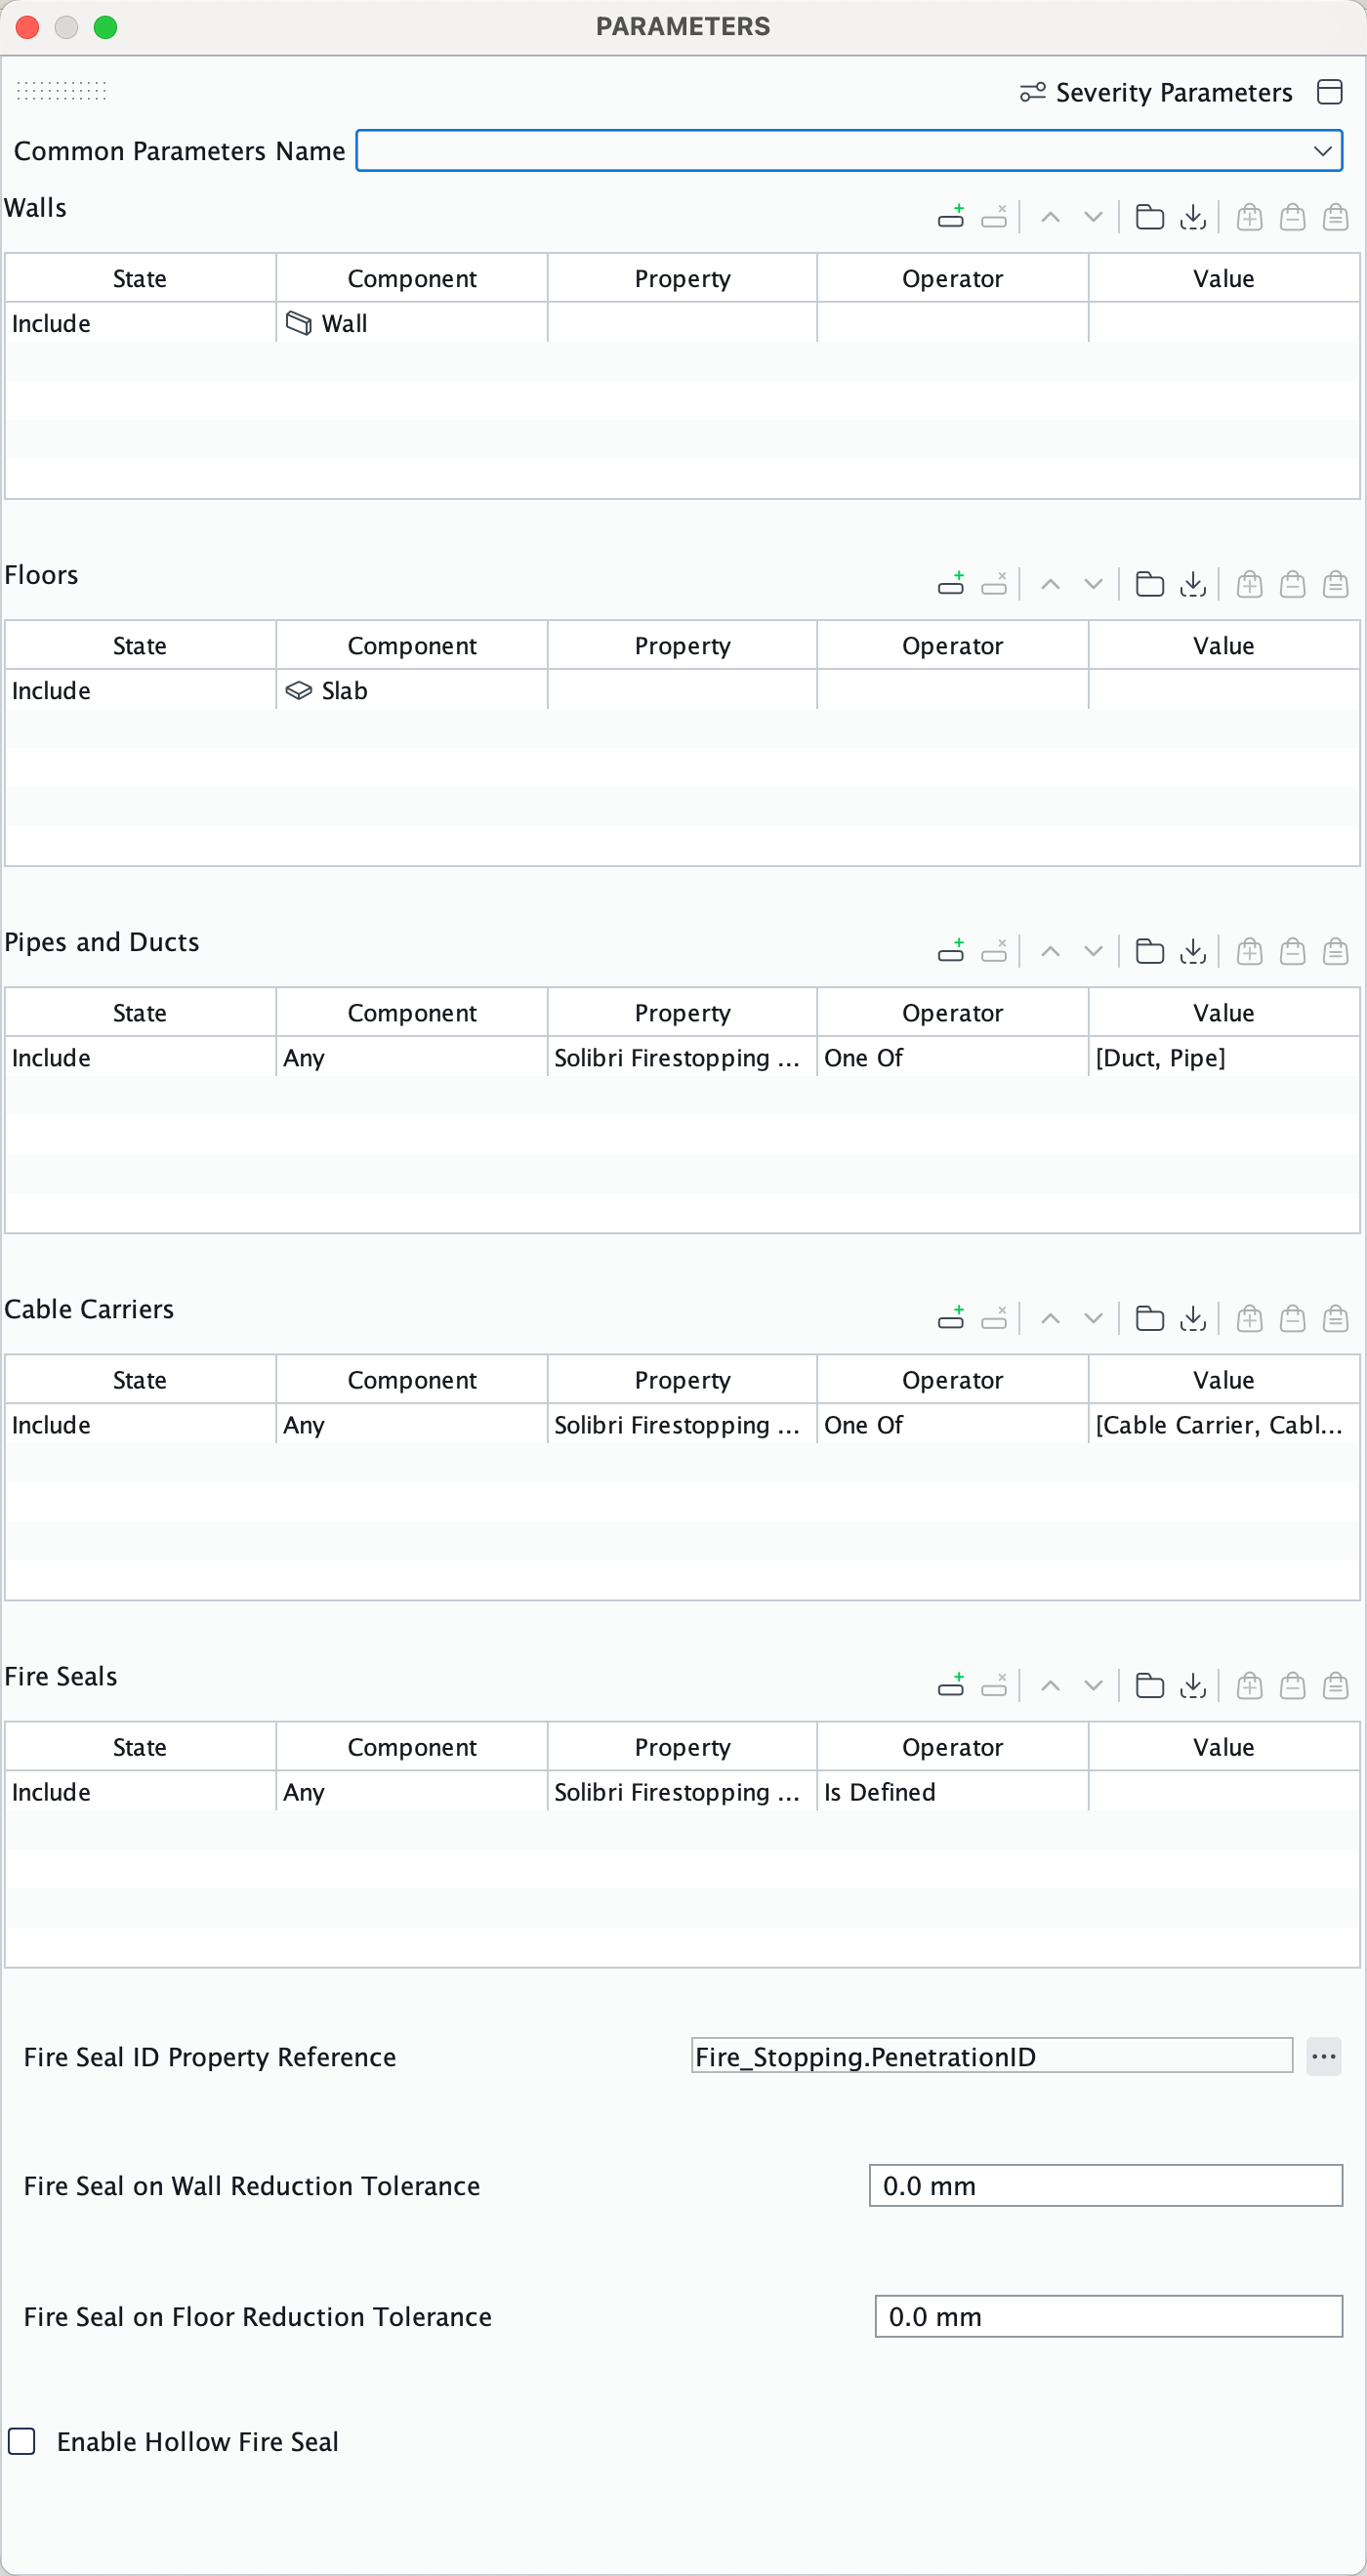Click the Value column header in Floors table
Viewport: 1367px width, 2576px height.
click(x=1223, y=645)
